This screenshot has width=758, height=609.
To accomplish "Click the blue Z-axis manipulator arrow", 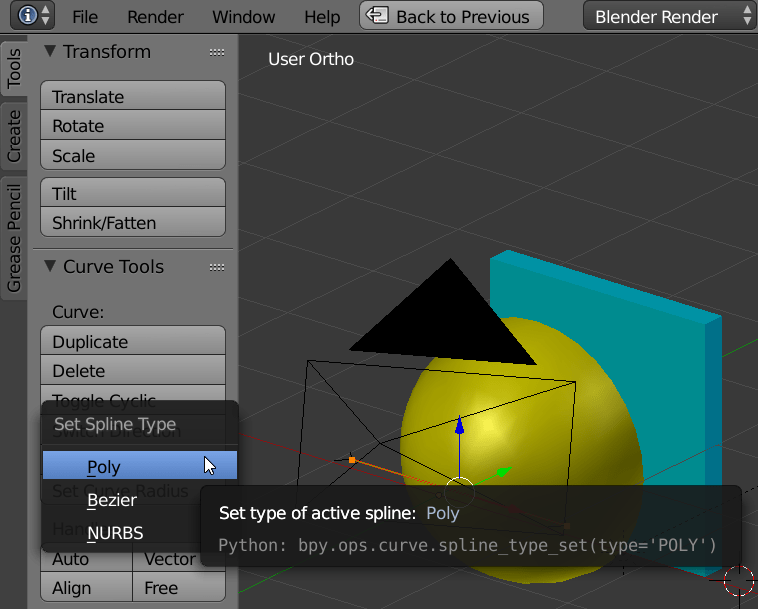I will click(459, 425).
